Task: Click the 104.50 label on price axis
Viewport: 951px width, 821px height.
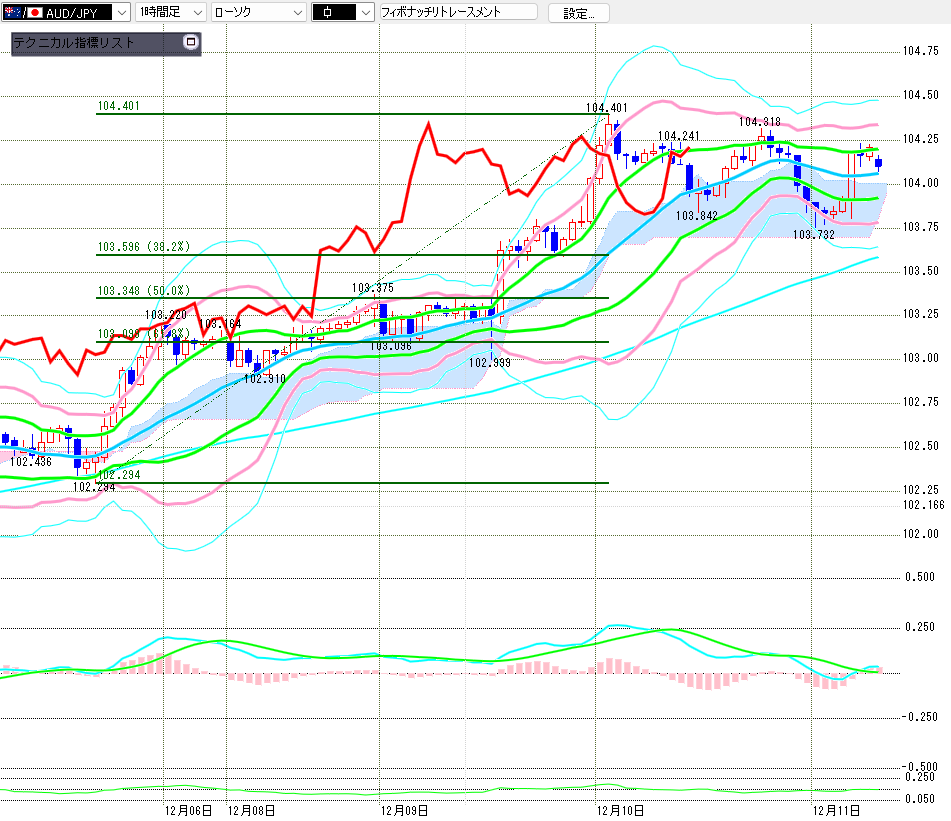Action: click(921, 95)
